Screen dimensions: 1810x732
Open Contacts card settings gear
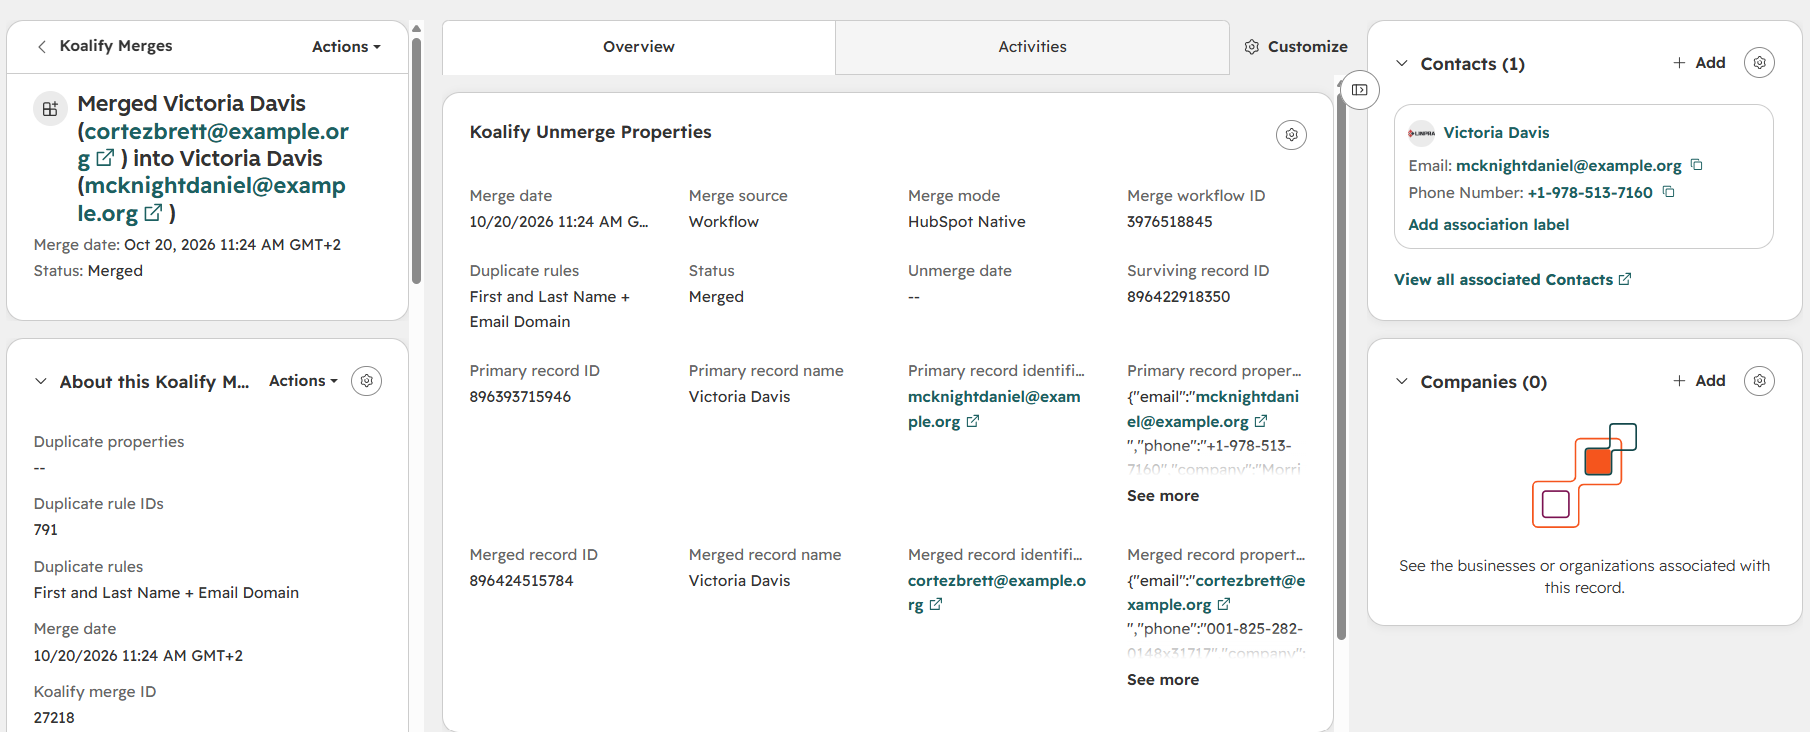[x=1759, y=63]
